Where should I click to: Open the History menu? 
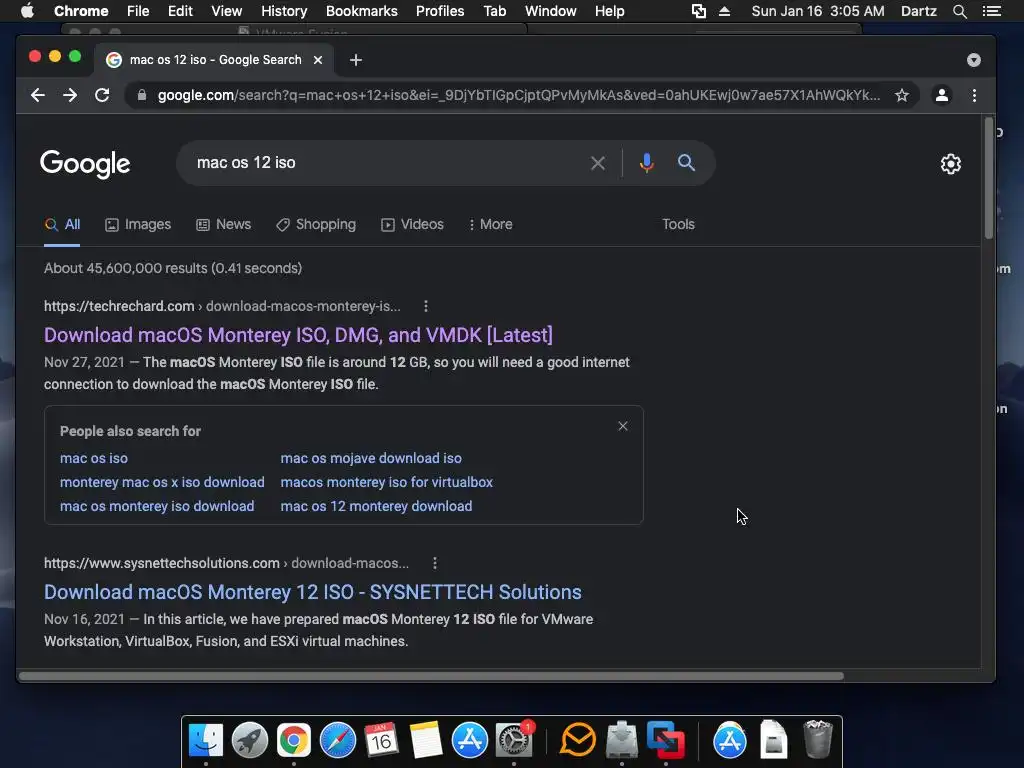284,11
